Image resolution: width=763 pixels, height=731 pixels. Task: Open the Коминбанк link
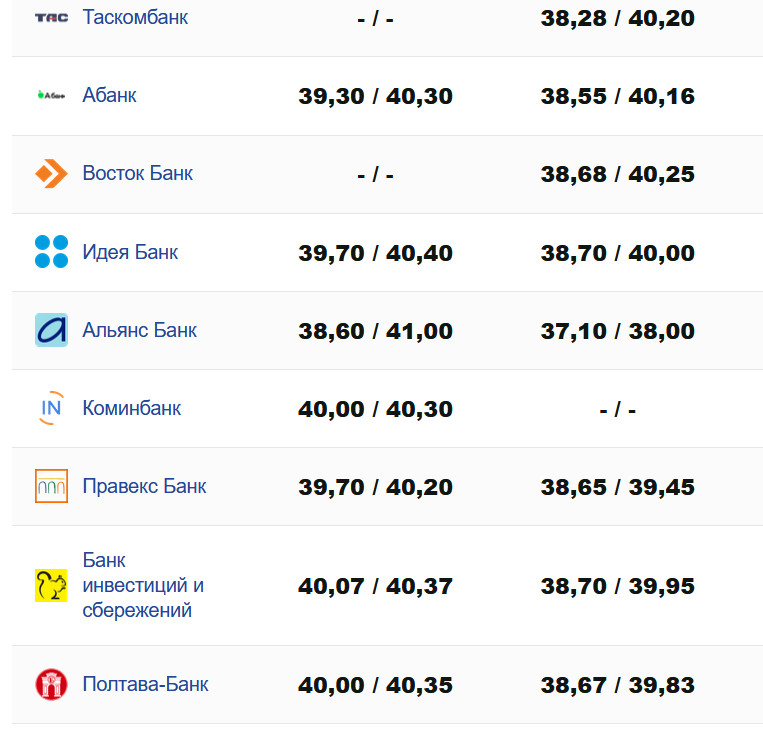[x=131, y=408]
